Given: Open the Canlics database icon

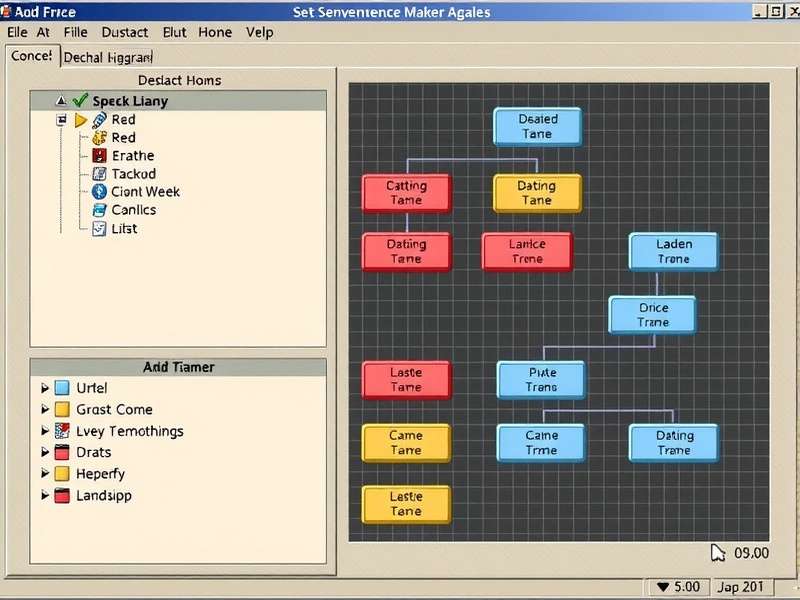Looking at the screenshot, I should (98, 210).
